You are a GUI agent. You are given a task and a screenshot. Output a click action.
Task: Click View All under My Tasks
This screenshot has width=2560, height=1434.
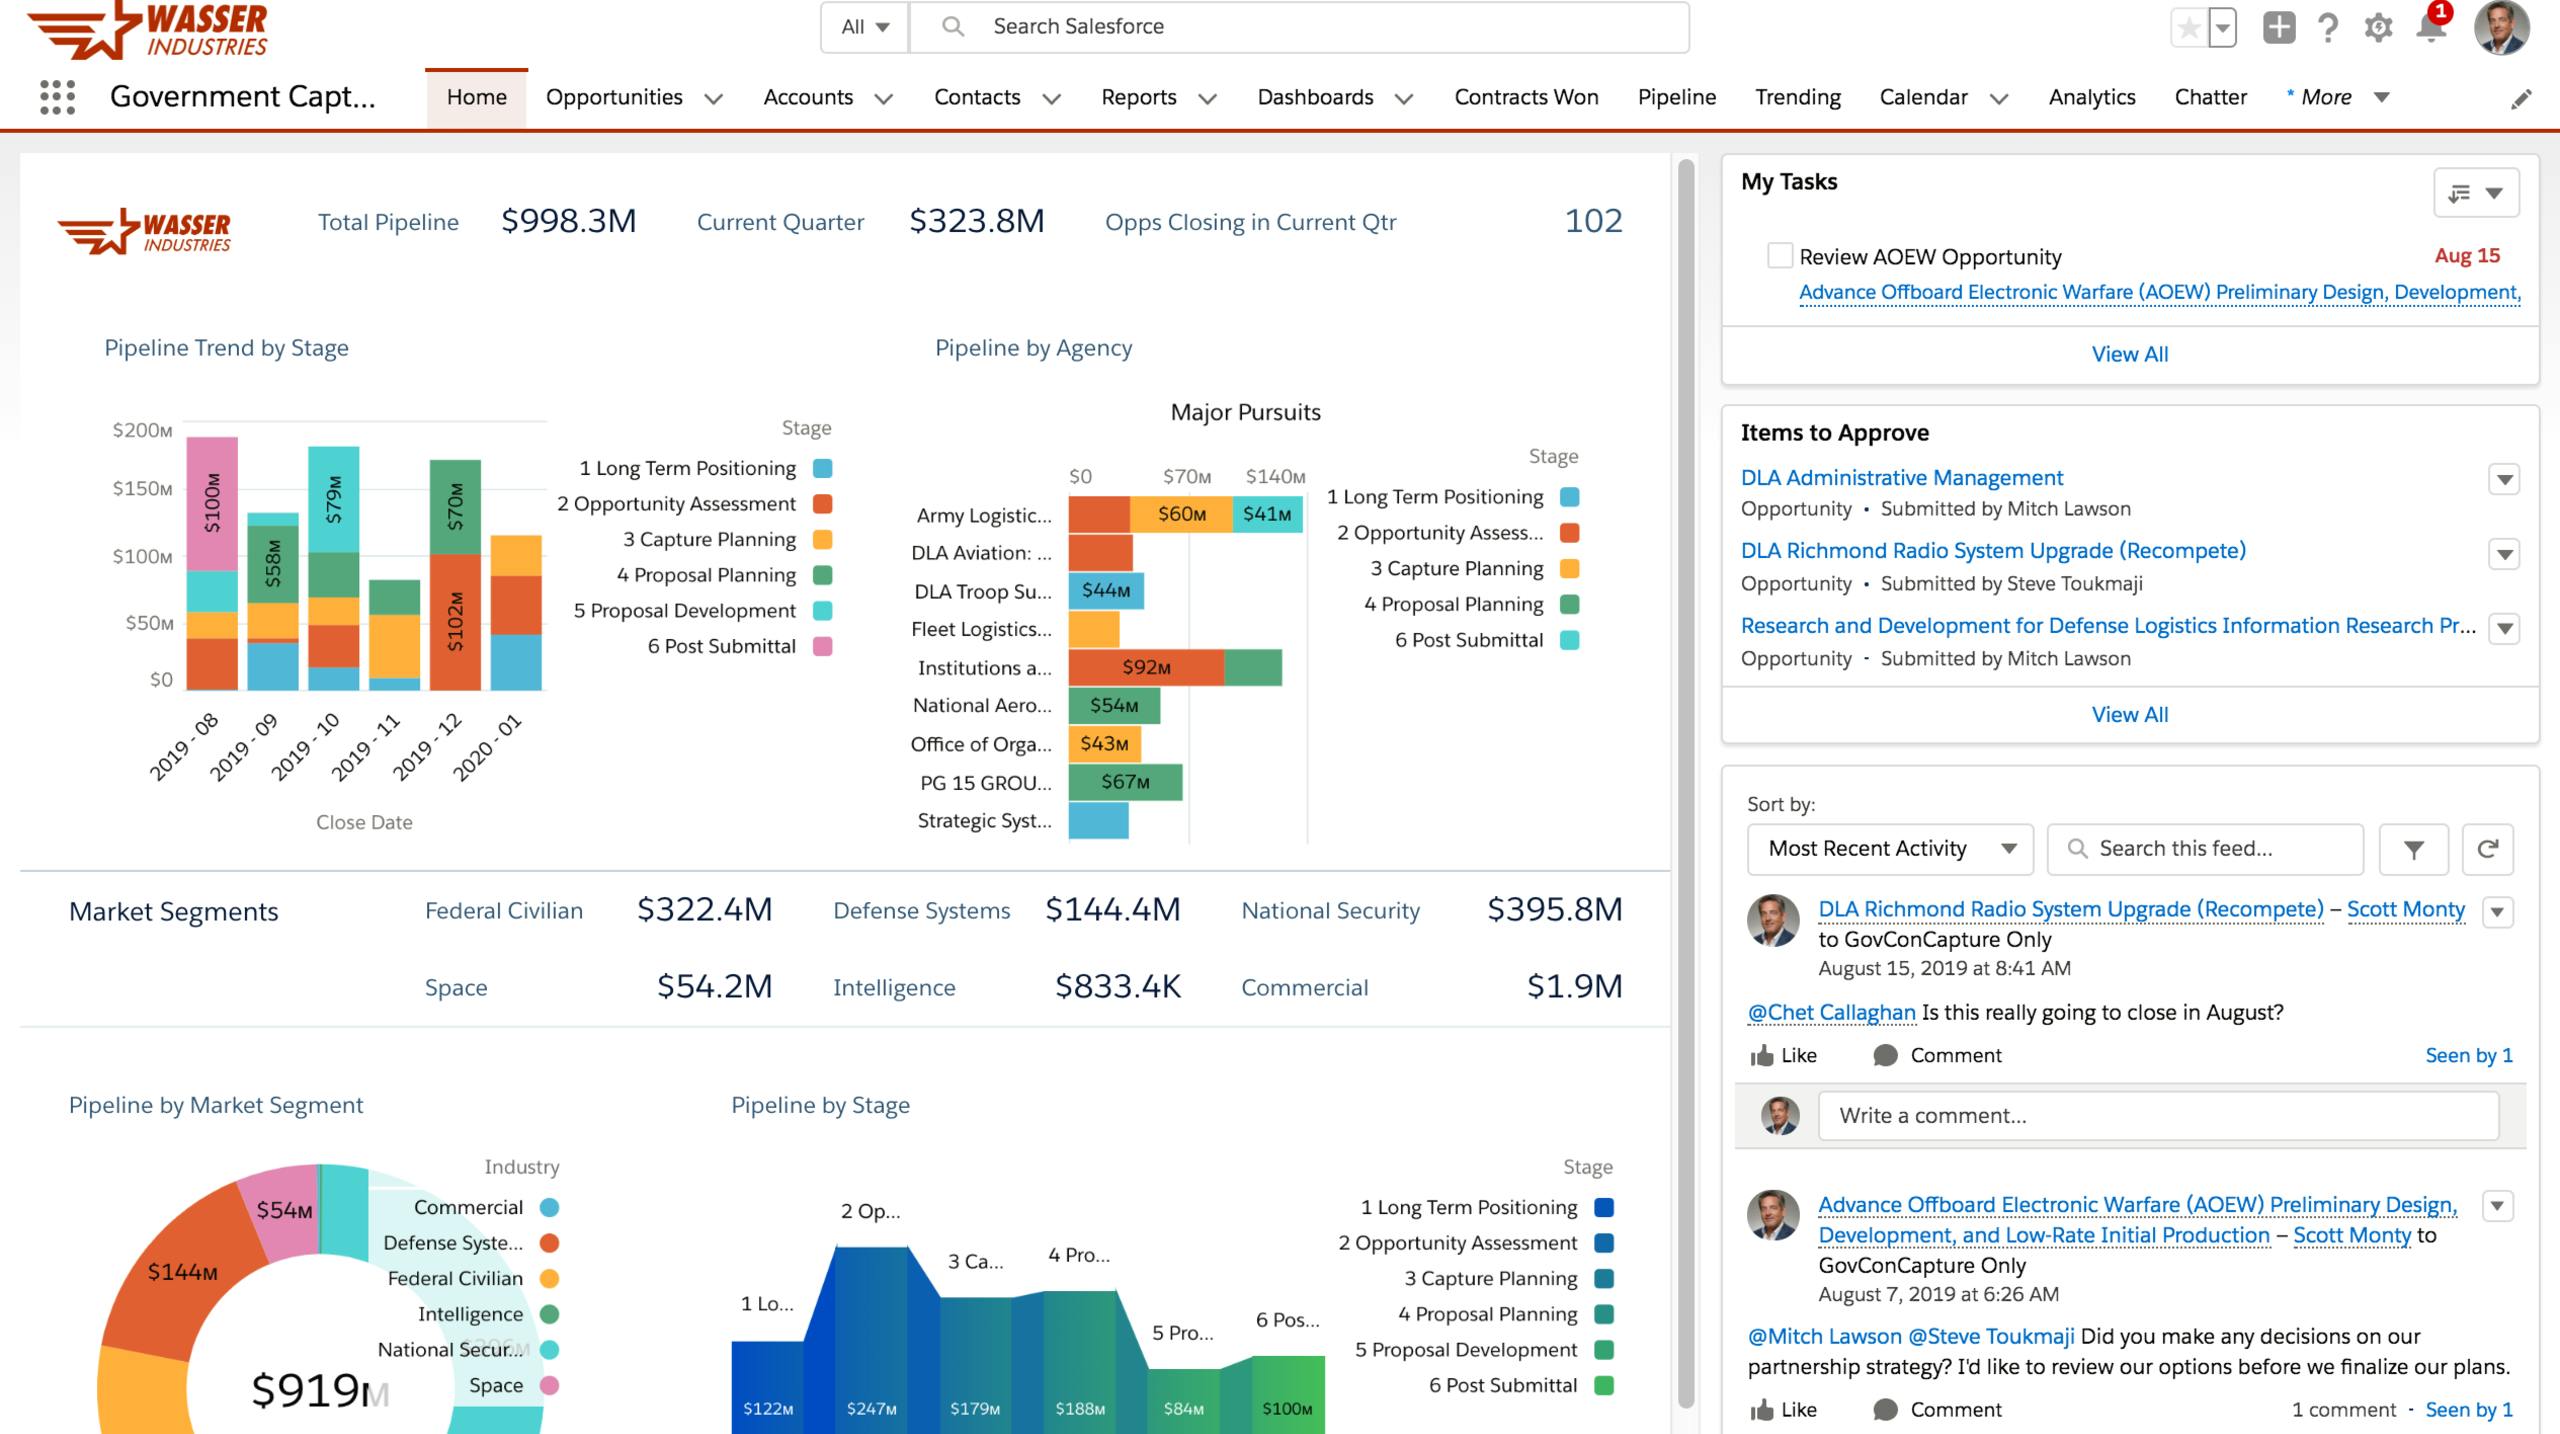tap(2130, 354)
